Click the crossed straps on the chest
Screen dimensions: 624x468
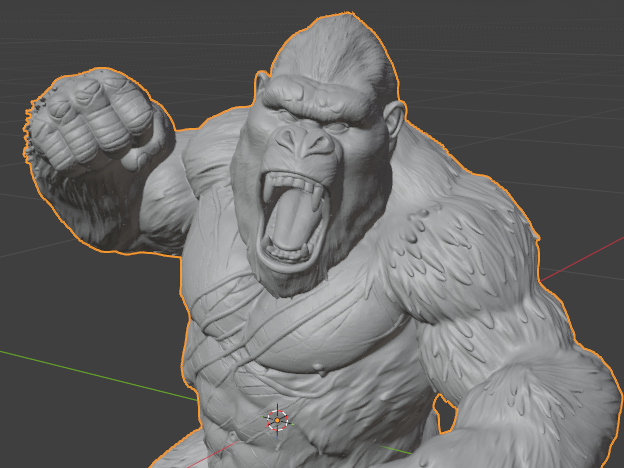[223, 318]
